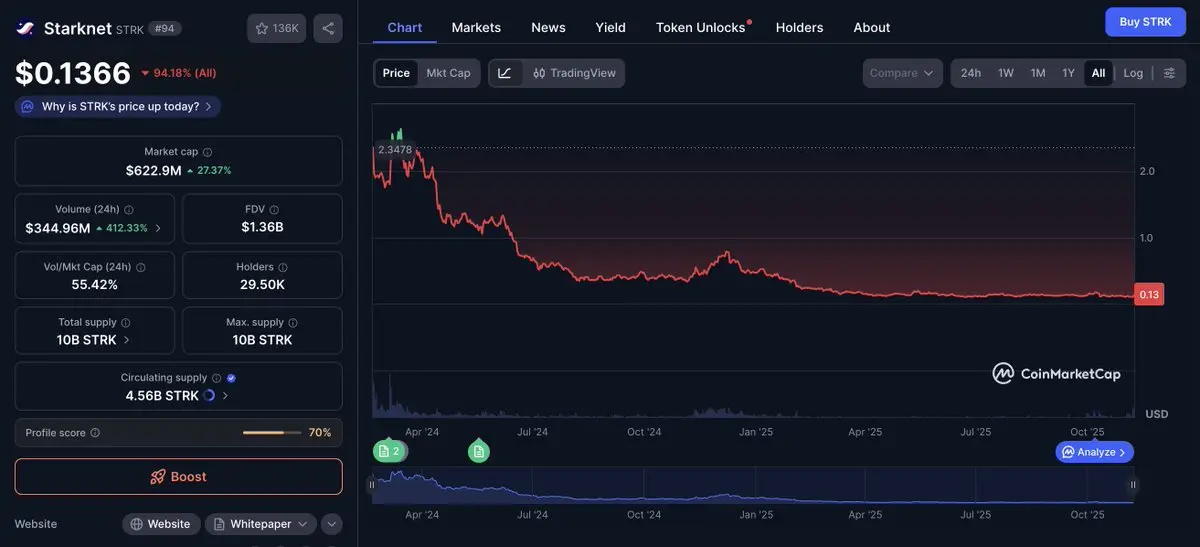The image size is (1200, 547).
Task: Open the Compare dropdown
Action: (x=902, y=73)
